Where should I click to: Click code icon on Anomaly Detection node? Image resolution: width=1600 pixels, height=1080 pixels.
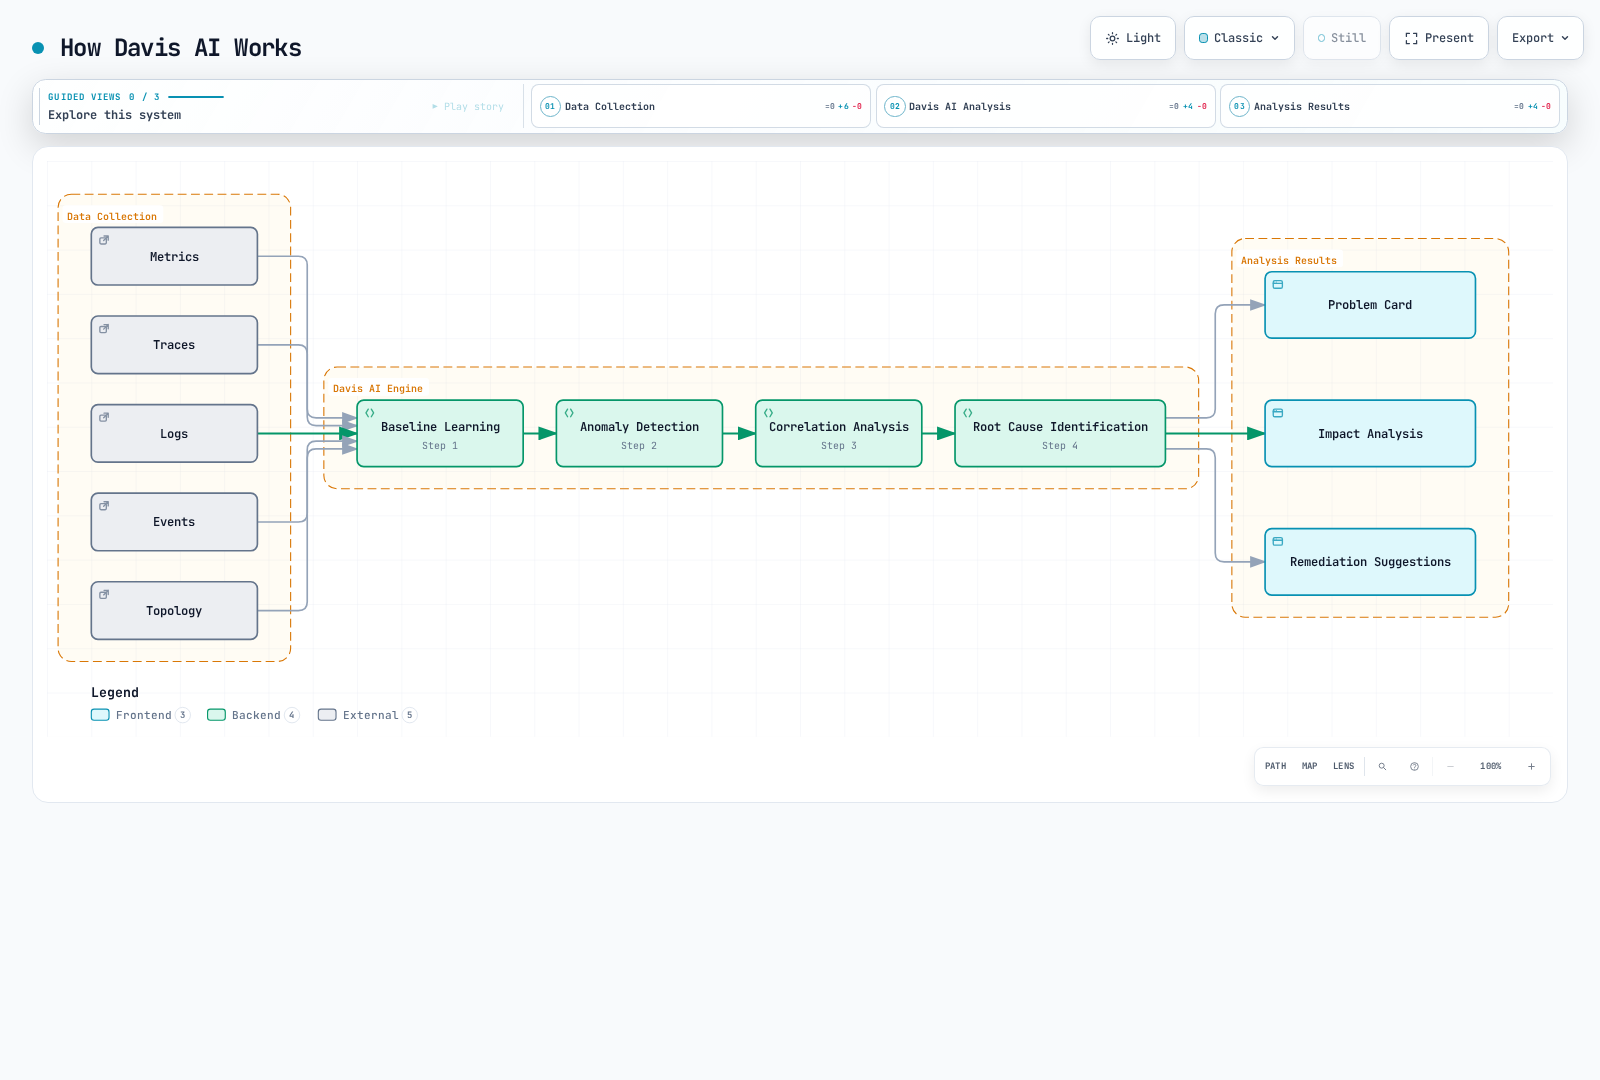[x=569, y=413]
